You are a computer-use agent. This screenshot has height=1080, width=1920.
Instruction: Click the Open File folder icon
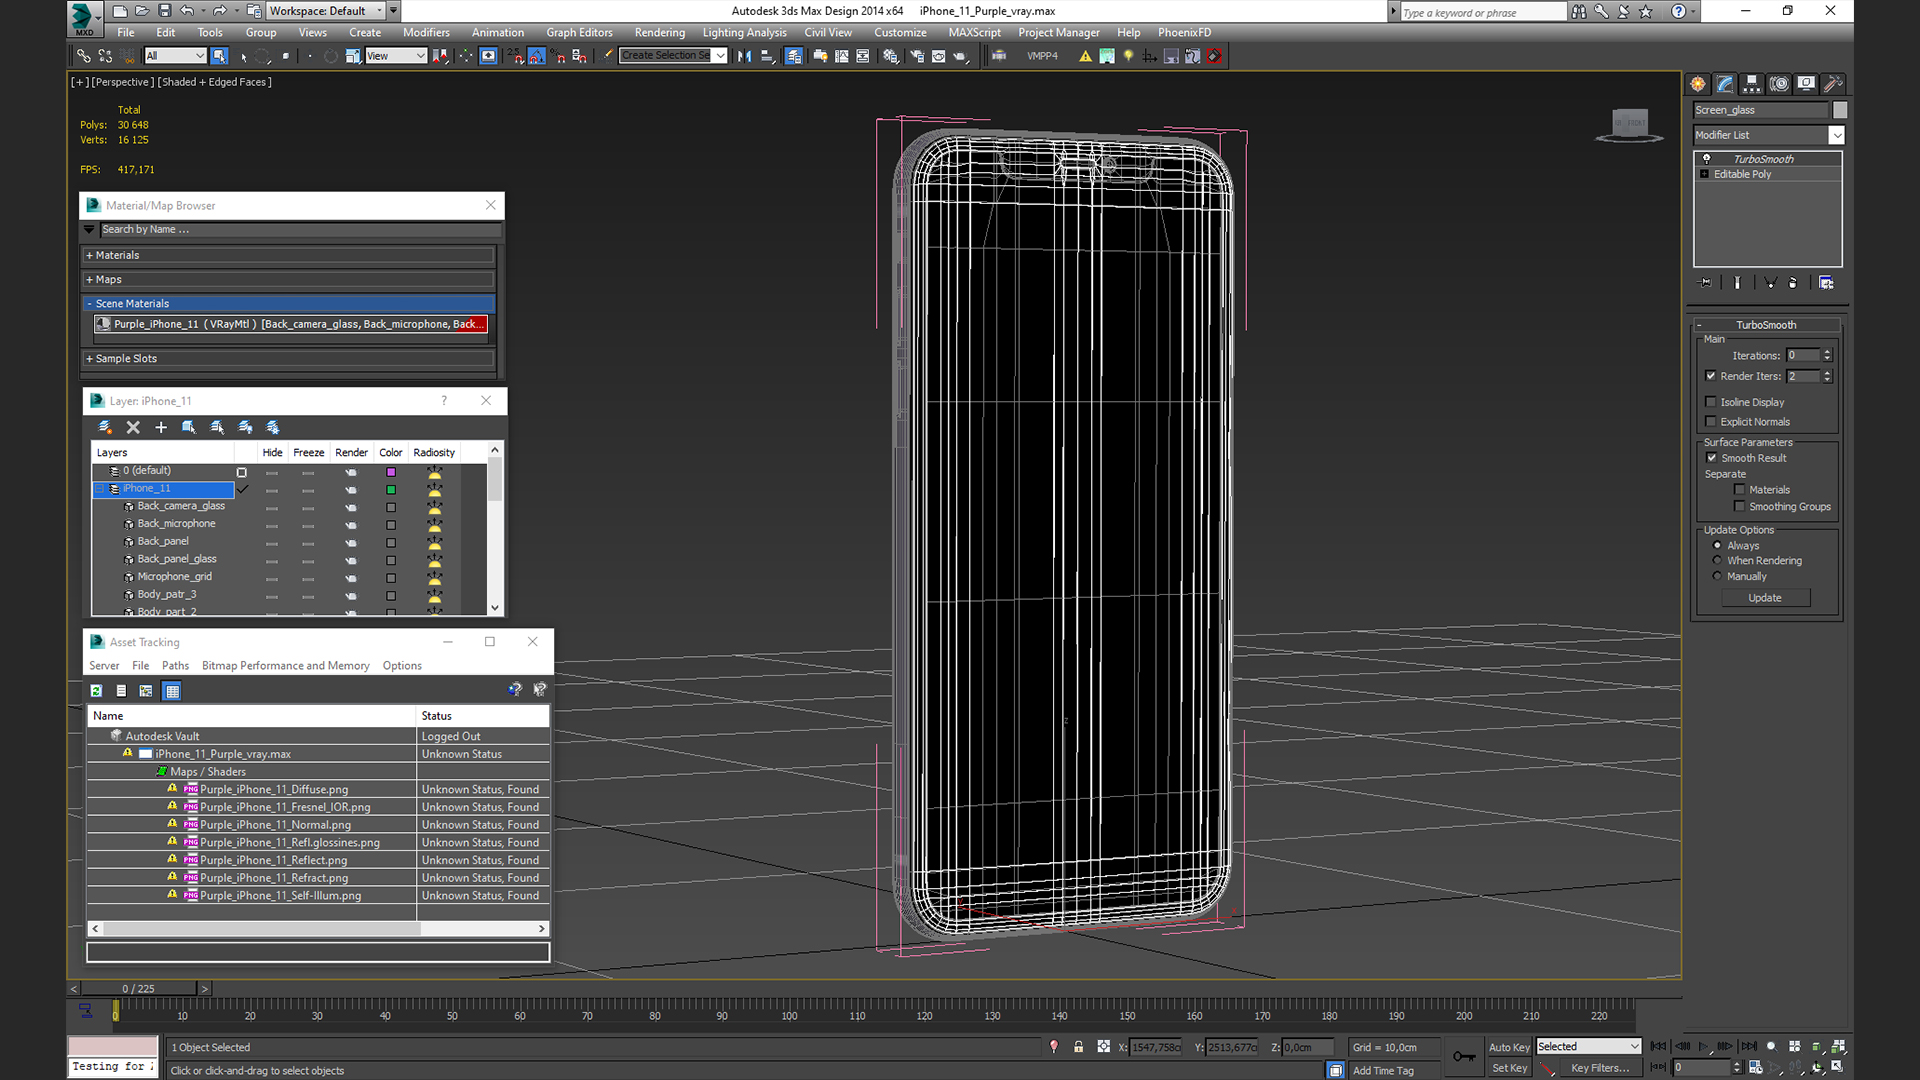[142, 11]
